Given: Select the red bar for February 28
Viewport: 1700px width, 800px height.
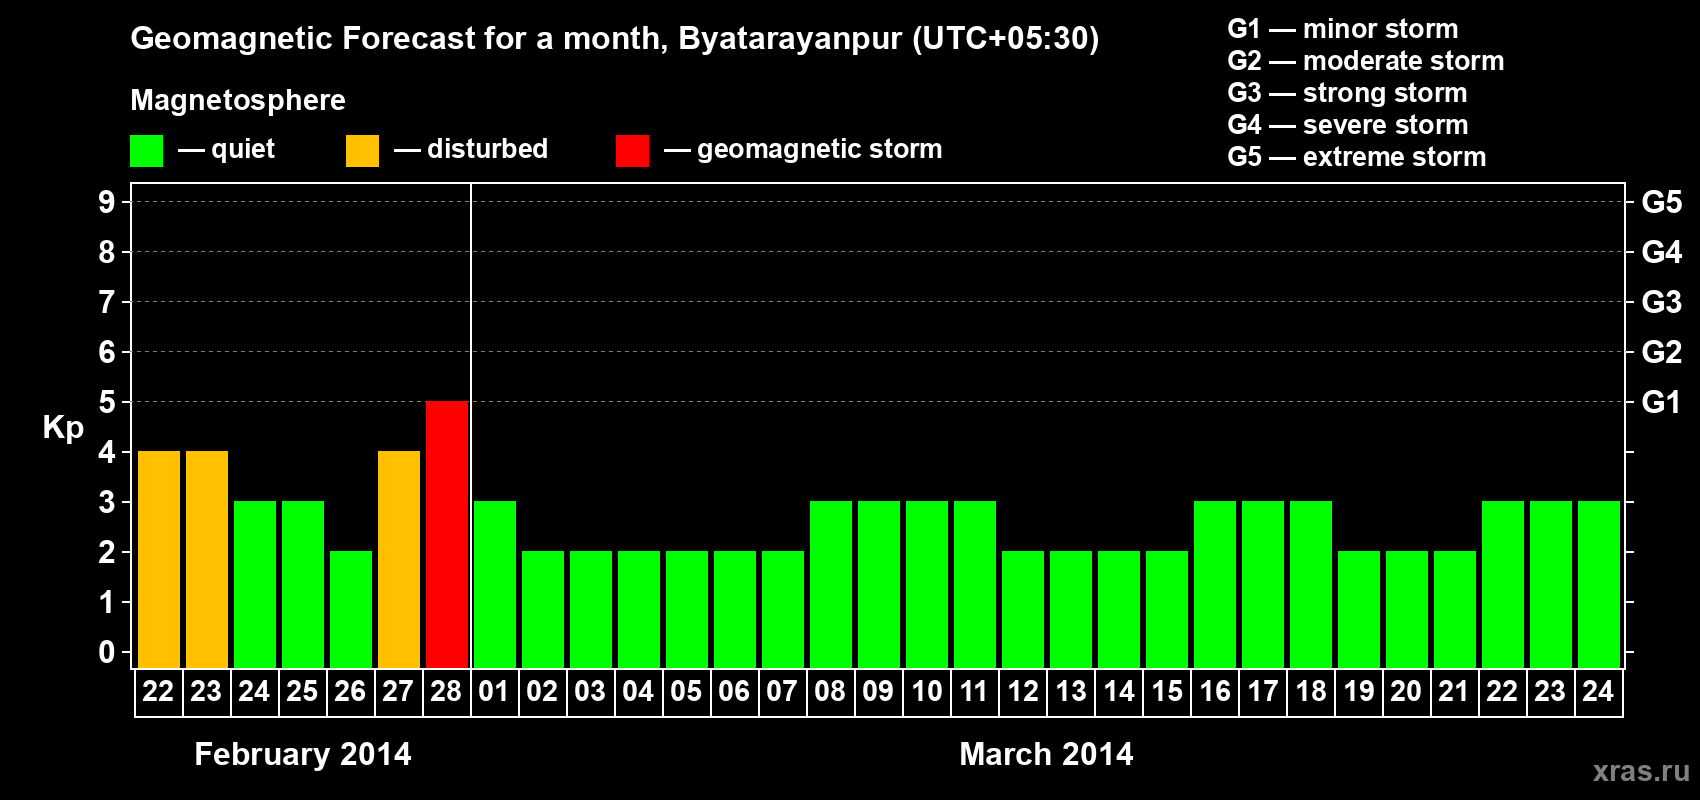Looking at the screenshot, I should coord(447,534).
